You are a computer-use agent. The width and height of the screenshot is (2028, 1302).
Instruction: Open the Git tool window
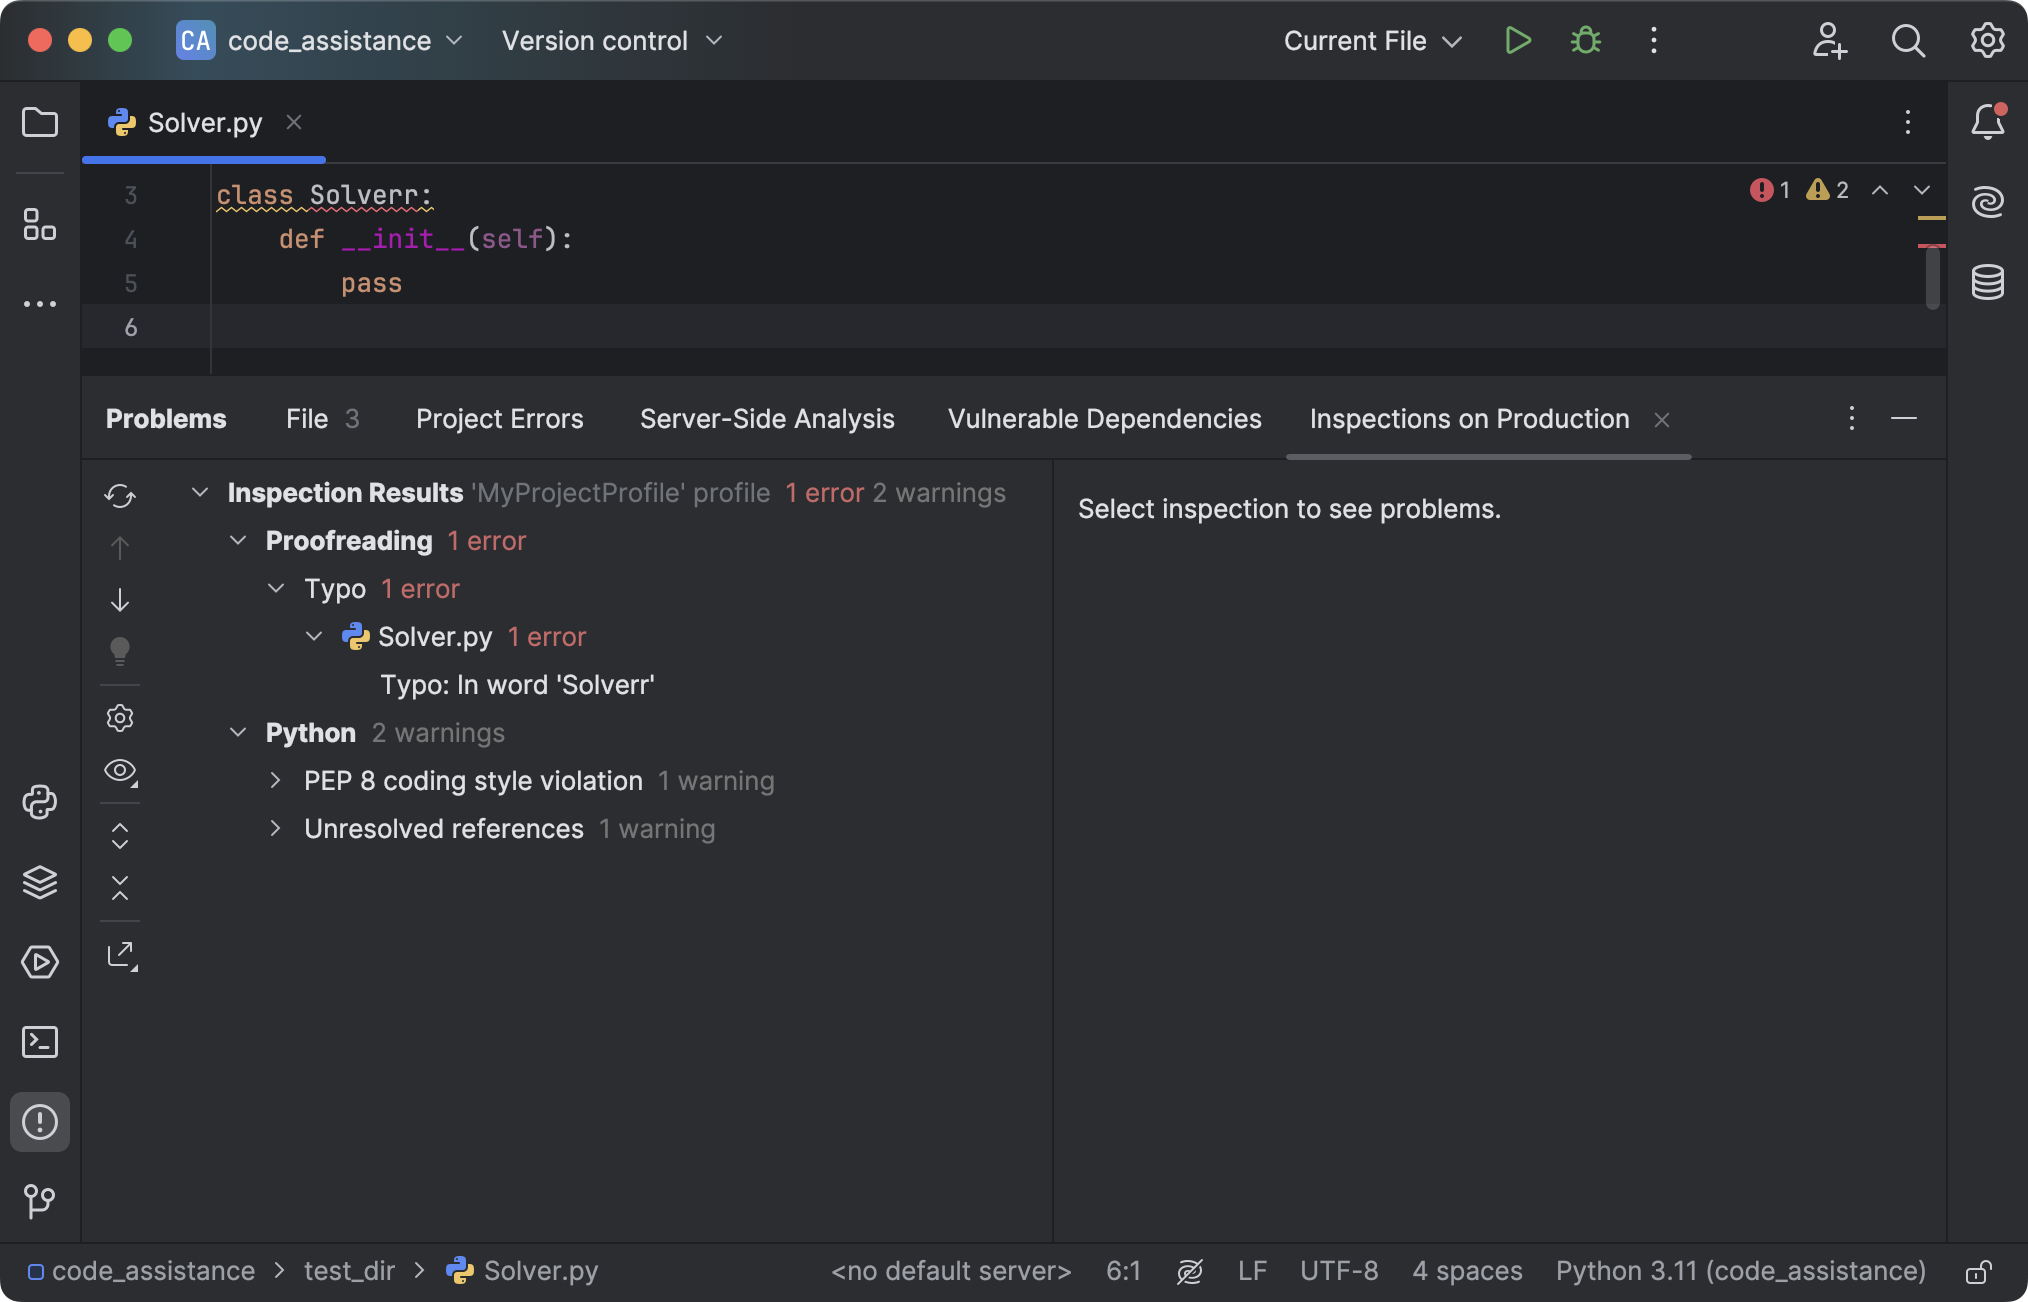point(40,1202)
